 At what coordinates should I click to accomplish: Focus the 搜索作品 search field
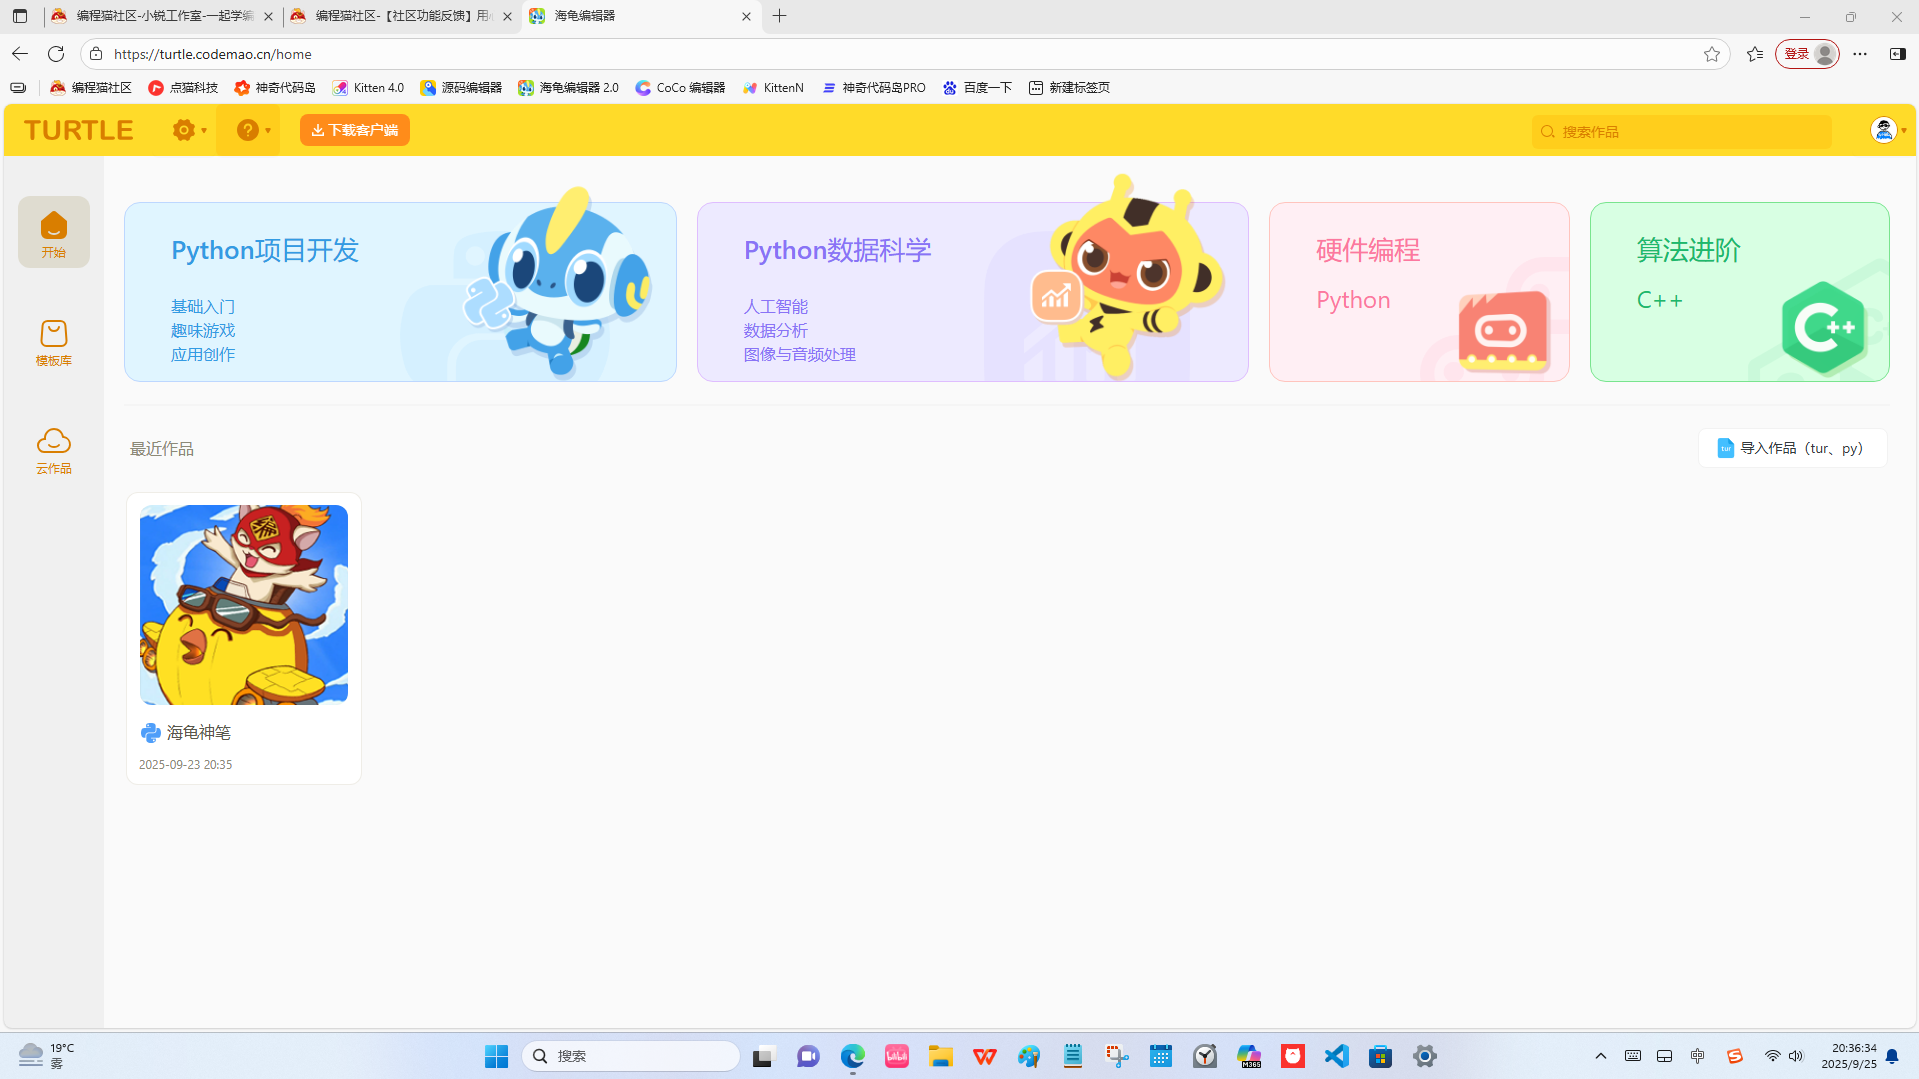point(1682,132)
